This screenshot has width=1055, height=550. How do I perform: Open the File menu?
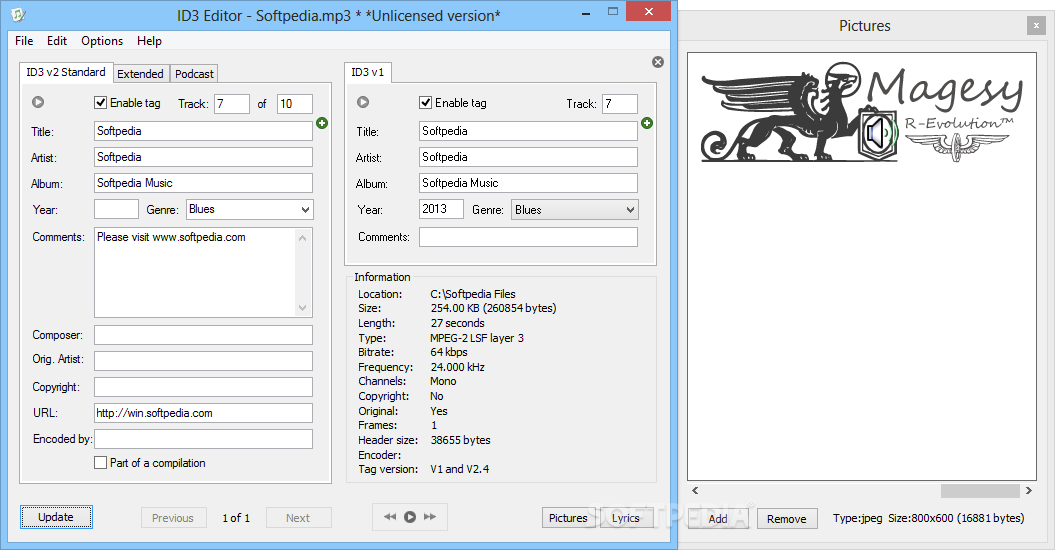click(x=24, y=40)
